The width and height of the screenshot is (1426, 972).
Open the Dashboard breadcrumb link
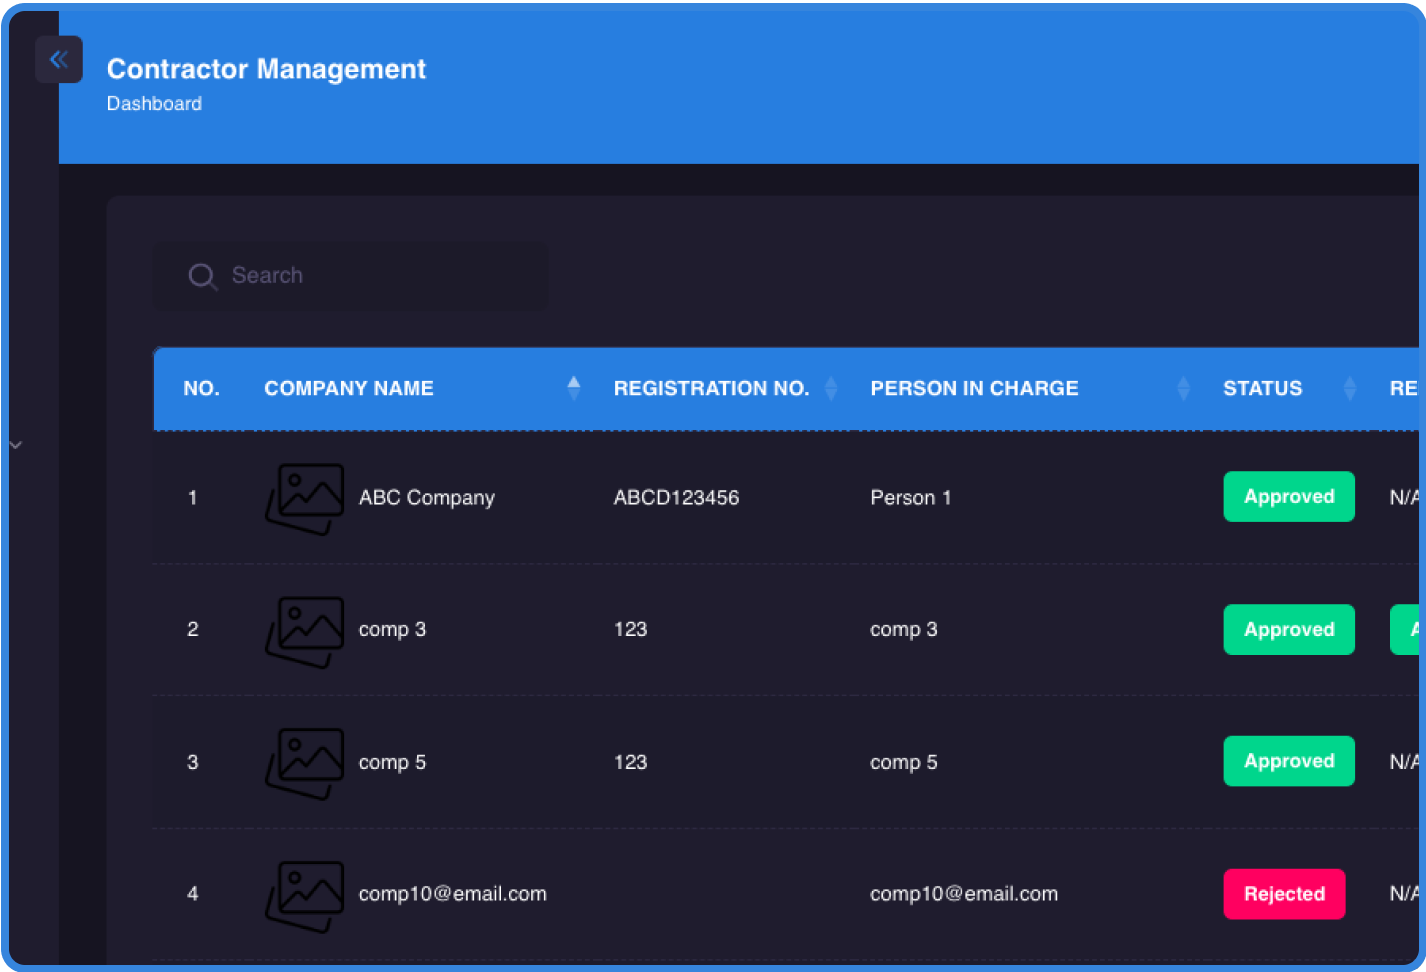point(154,103)
